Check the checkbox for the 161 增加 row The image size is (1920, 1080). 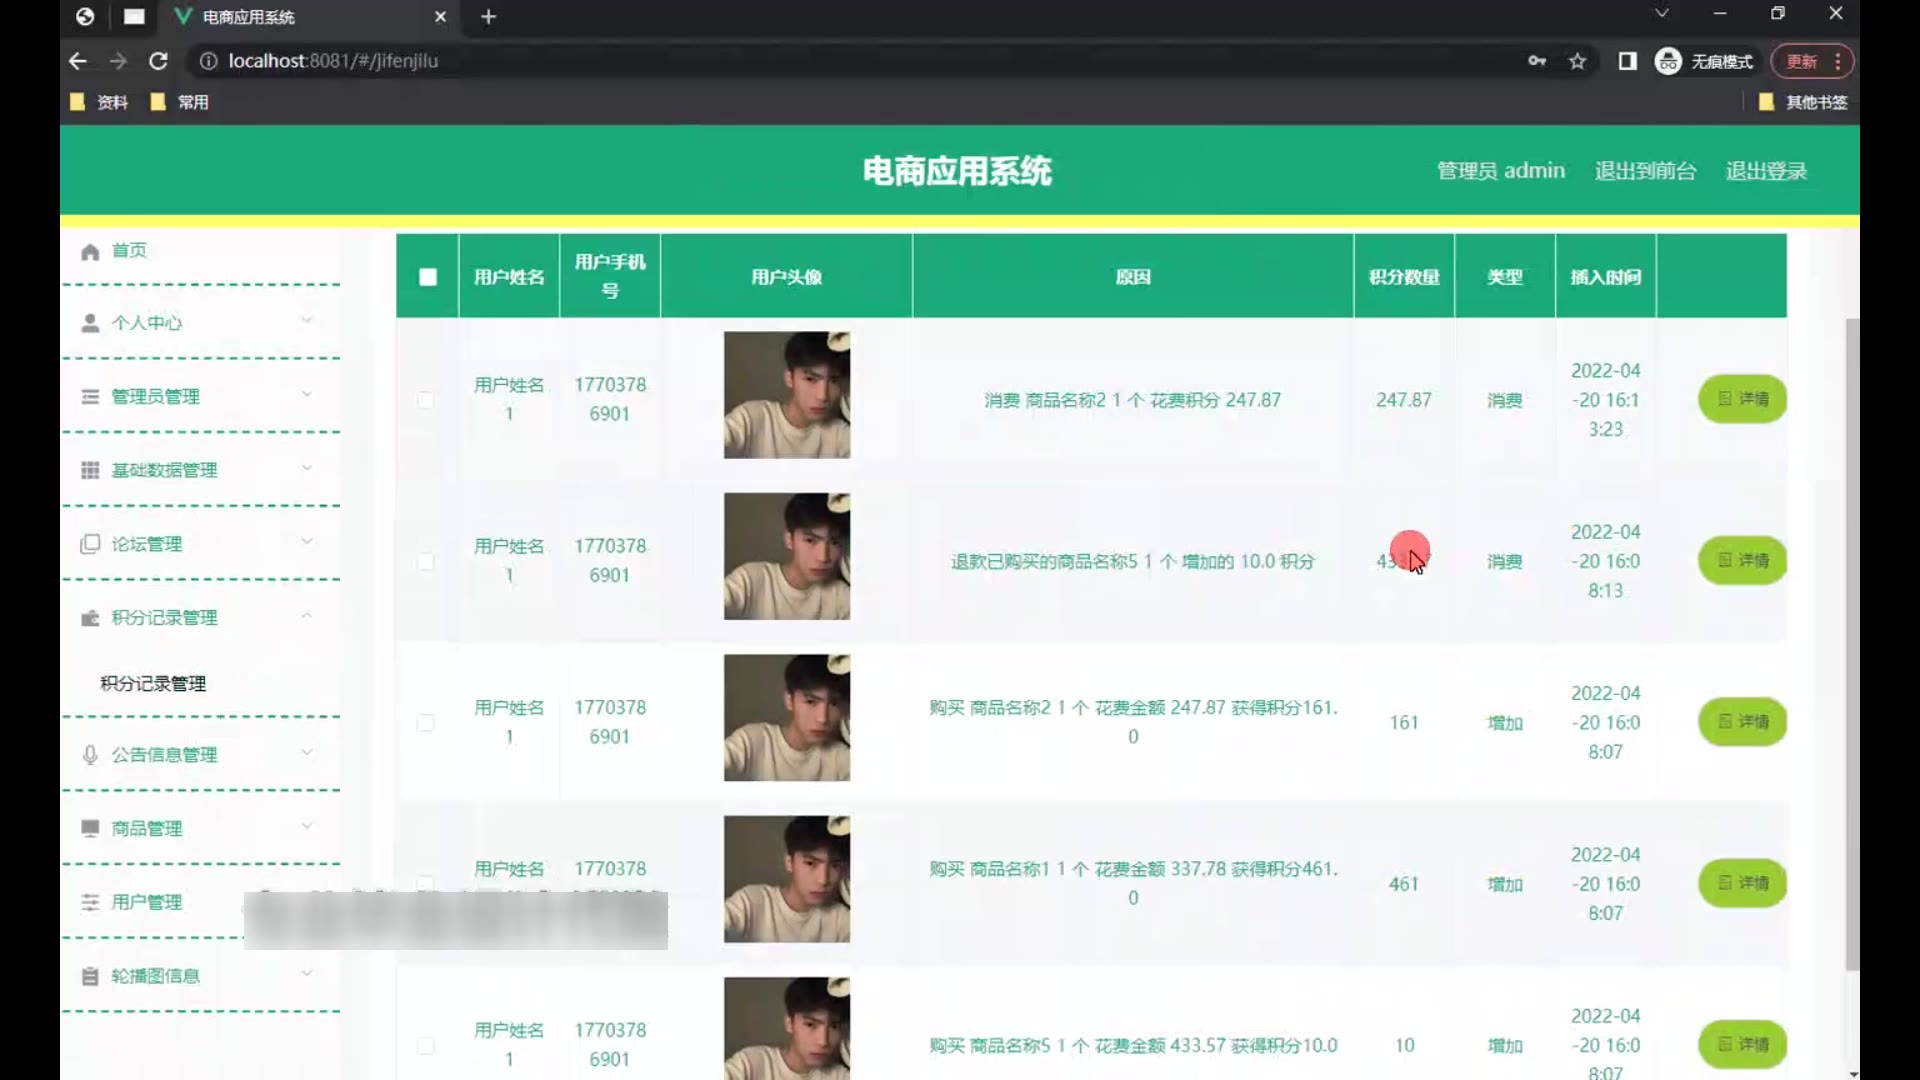(x=426, y=723)
